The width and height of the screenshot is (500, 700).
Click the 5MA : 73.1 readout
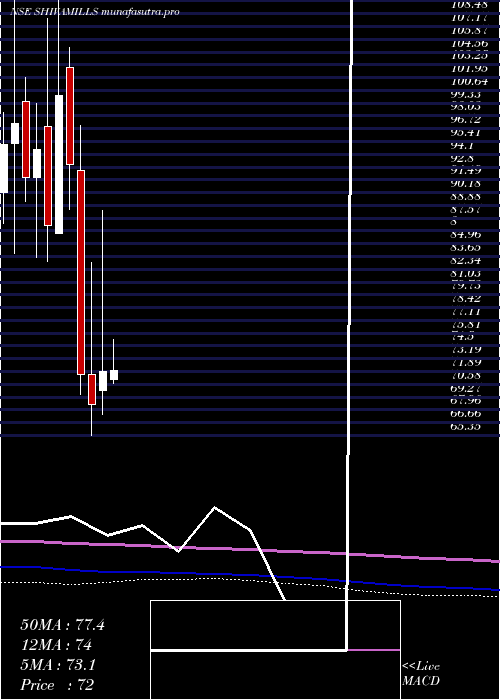click(x=58, y=665)
